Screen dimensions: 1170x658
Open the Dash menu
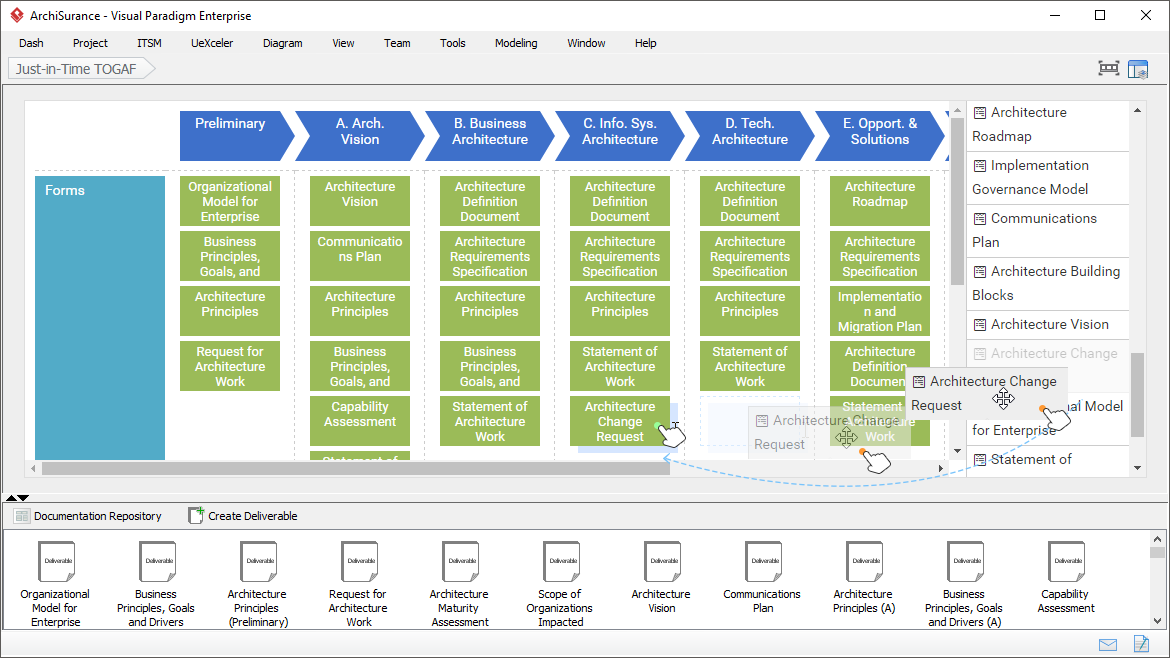pos(31,43)
